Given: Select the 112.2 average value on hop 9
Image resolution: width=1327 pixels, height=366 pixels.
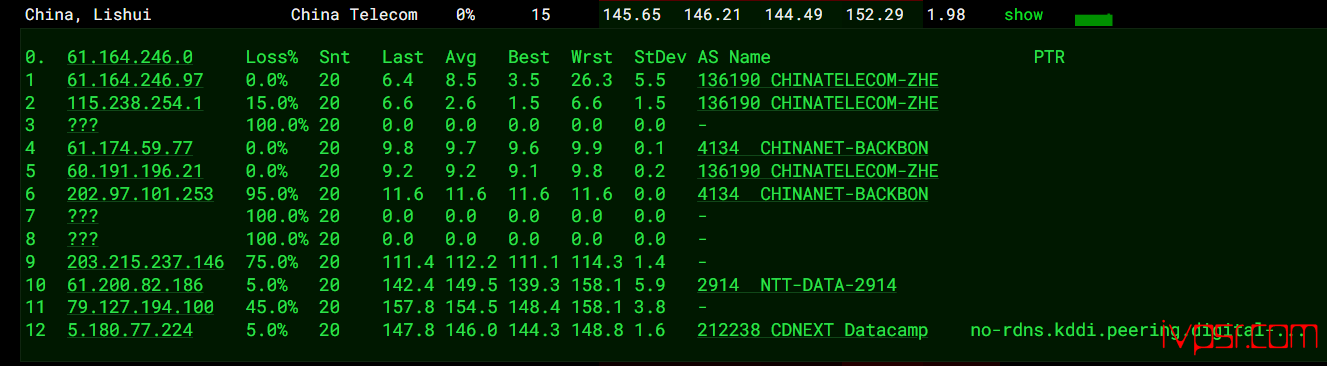Looking at the screenshot, I should pyautogui.click(x=471, y=262).
